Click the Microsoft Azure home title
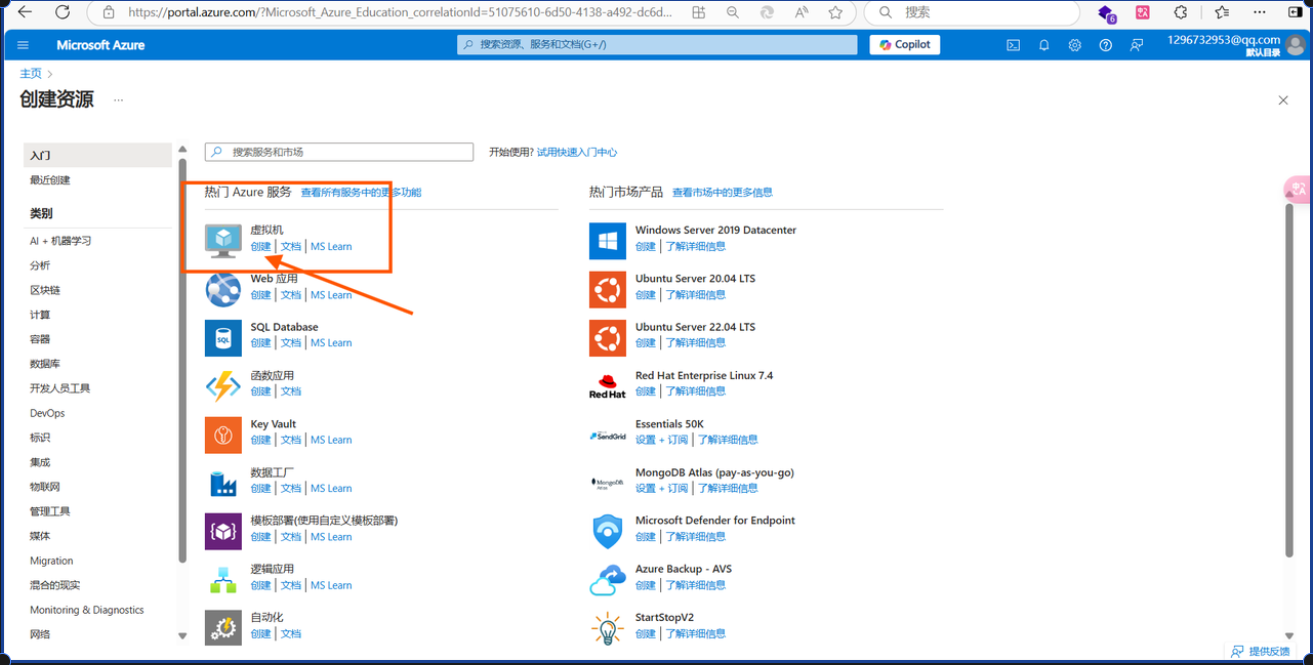Viewport: 1313px width, 665px height. coord(100,45)
